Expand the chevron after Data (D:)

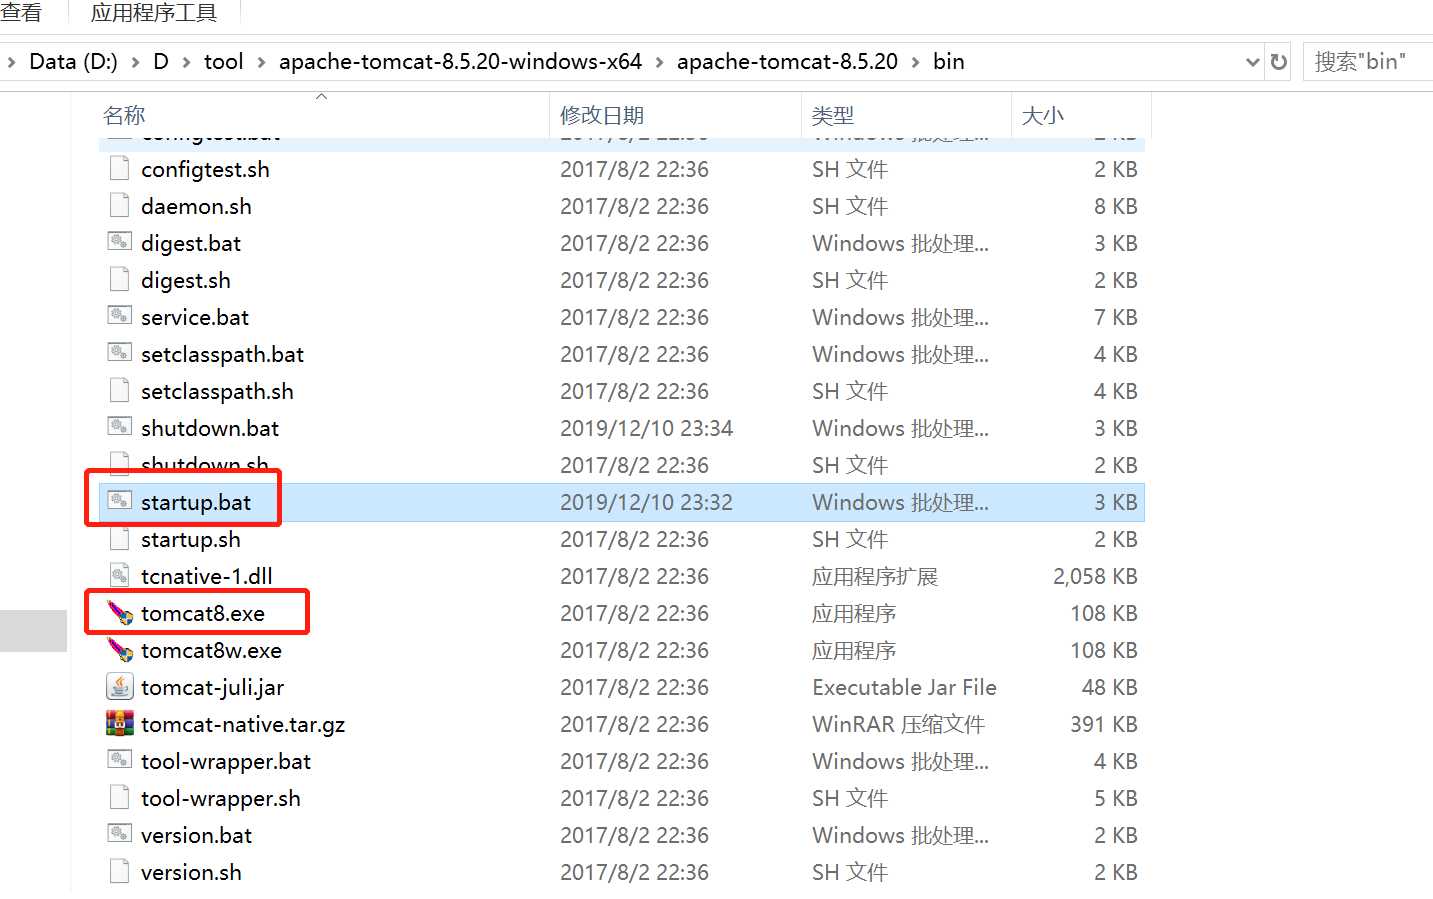coord(135,62)
